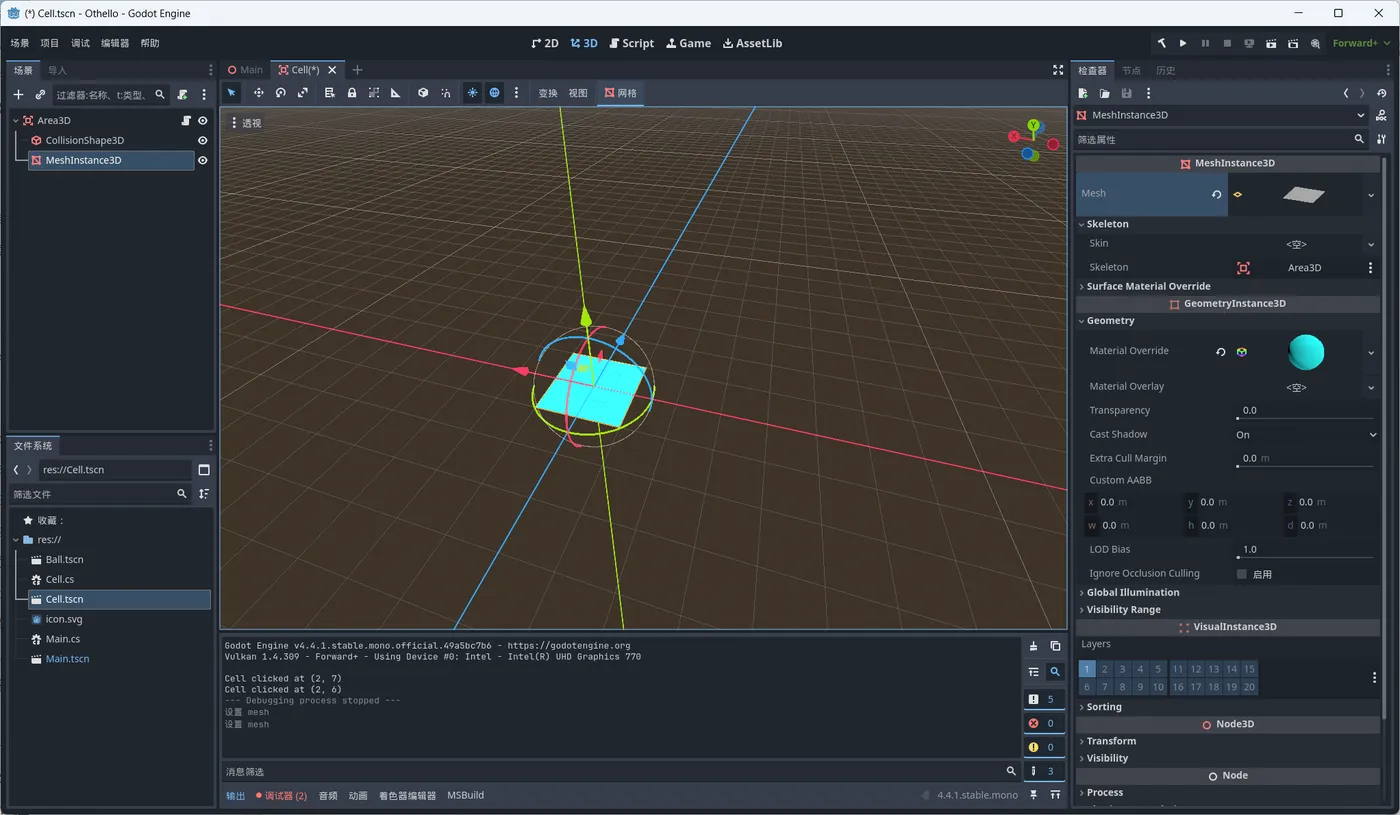Enable the Ignore Occlusion Culling checkbox
Image resolution: width=1400 pixels, height=815 pixels.
(x=1242, y=574)
